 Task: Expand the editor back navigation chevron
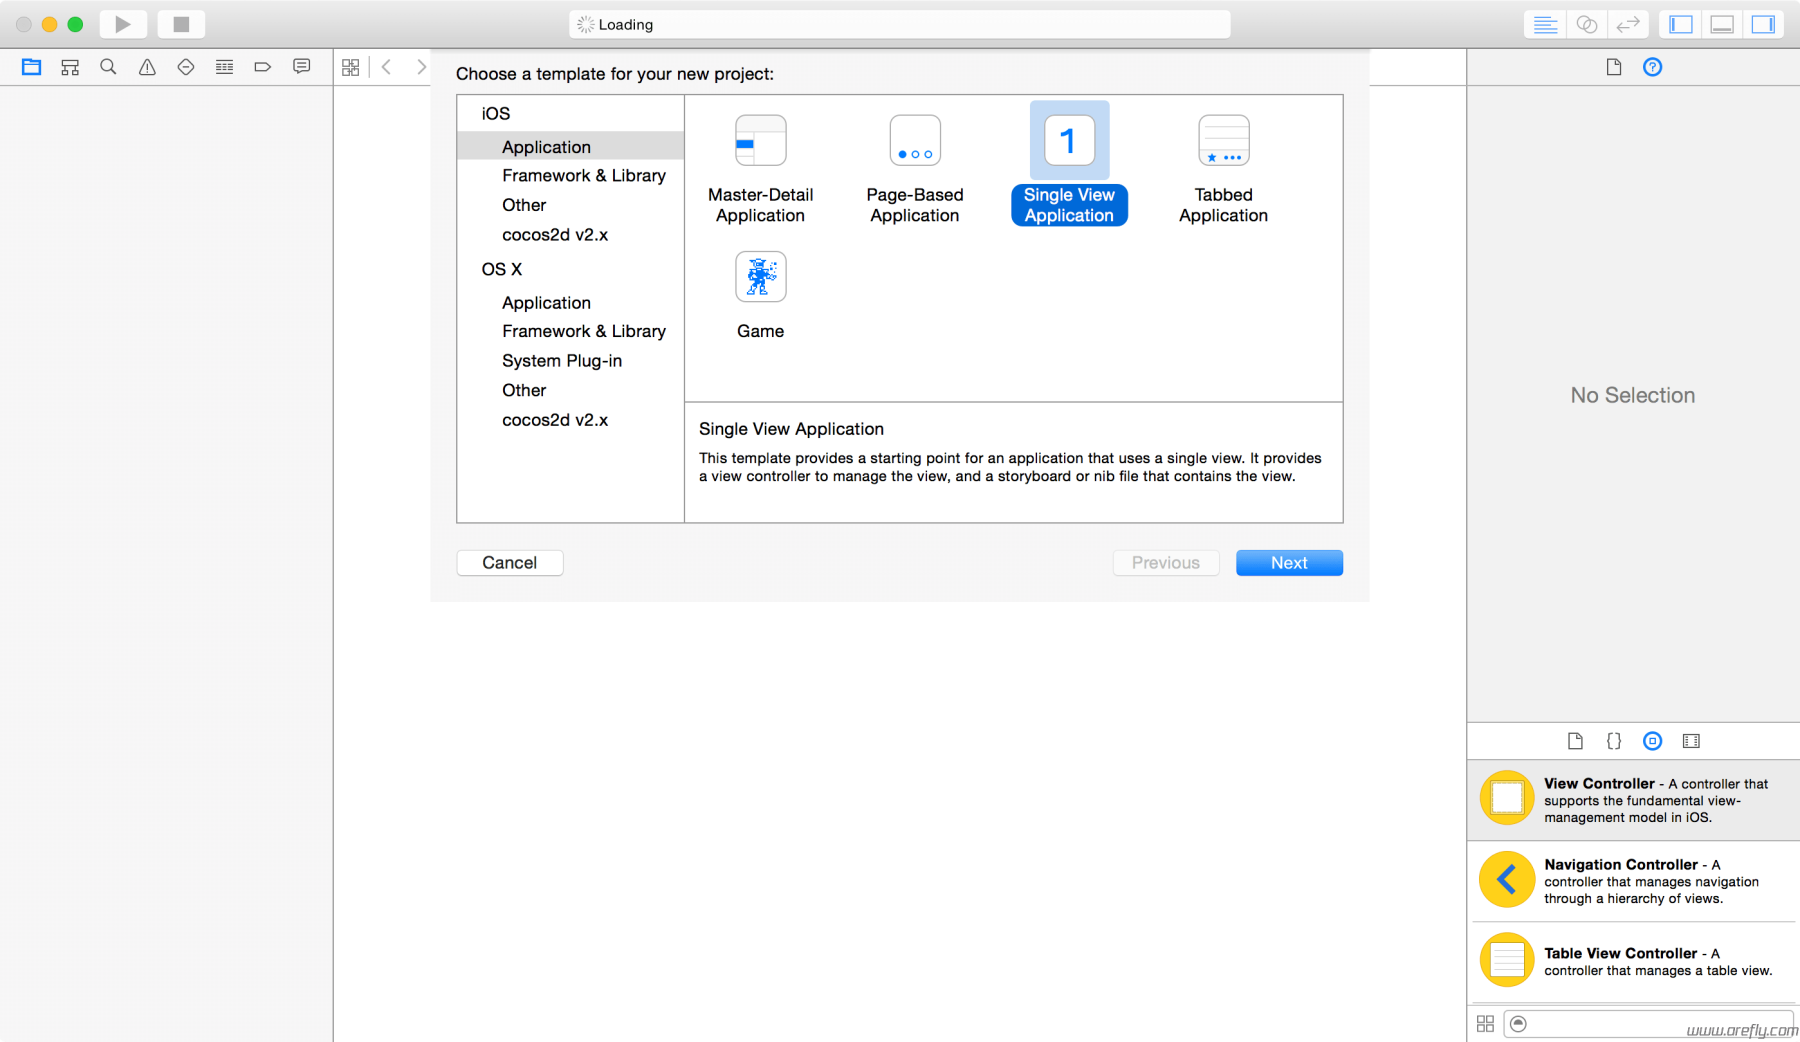387,66
